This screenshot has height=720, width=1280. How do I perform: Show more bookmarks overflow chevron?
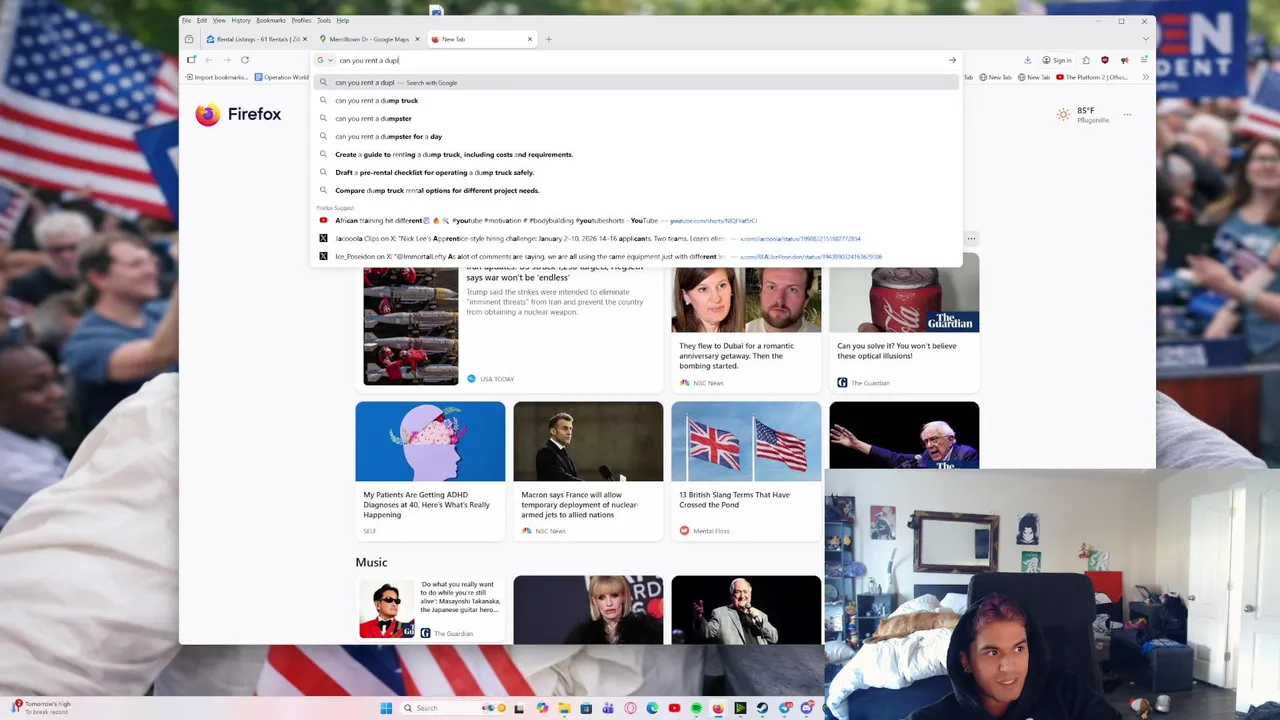(x=1145, y=77)
